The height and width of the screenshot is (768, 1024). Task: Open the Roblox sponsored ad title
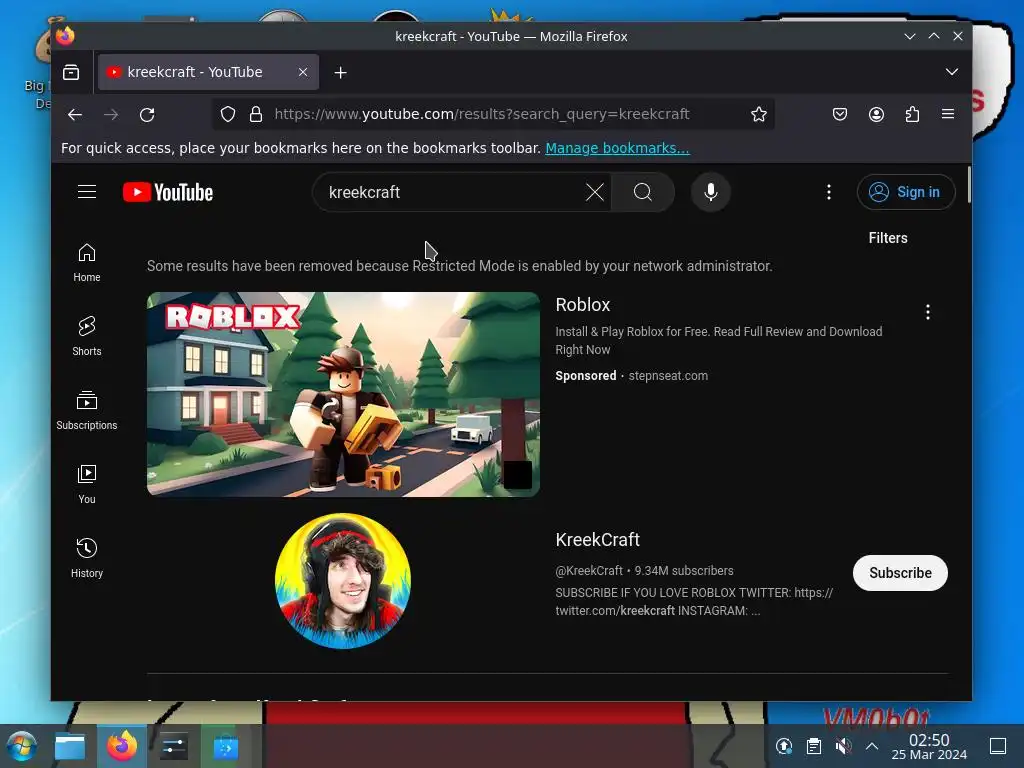point(583,304)
